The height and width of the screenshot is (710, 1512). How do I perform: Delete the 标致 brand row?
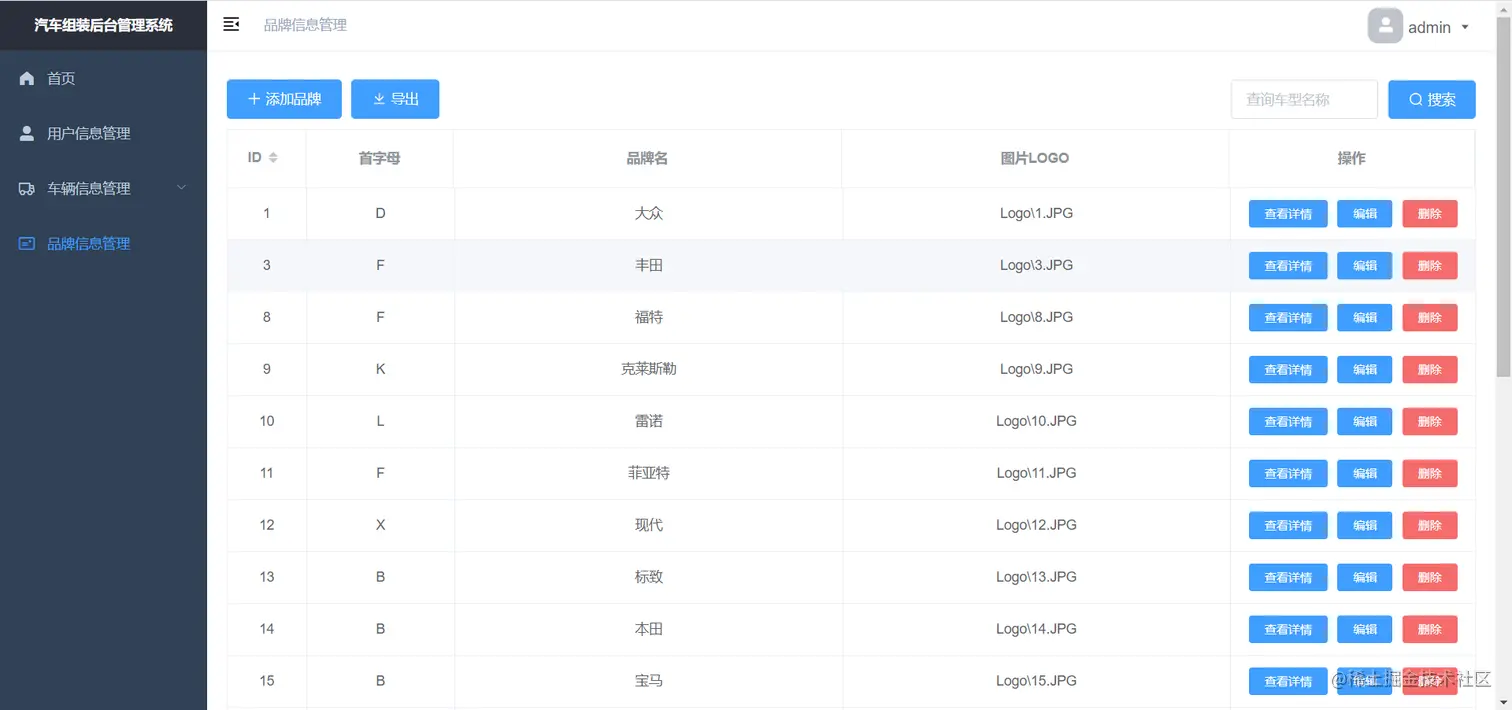(x=1430, y=578)
